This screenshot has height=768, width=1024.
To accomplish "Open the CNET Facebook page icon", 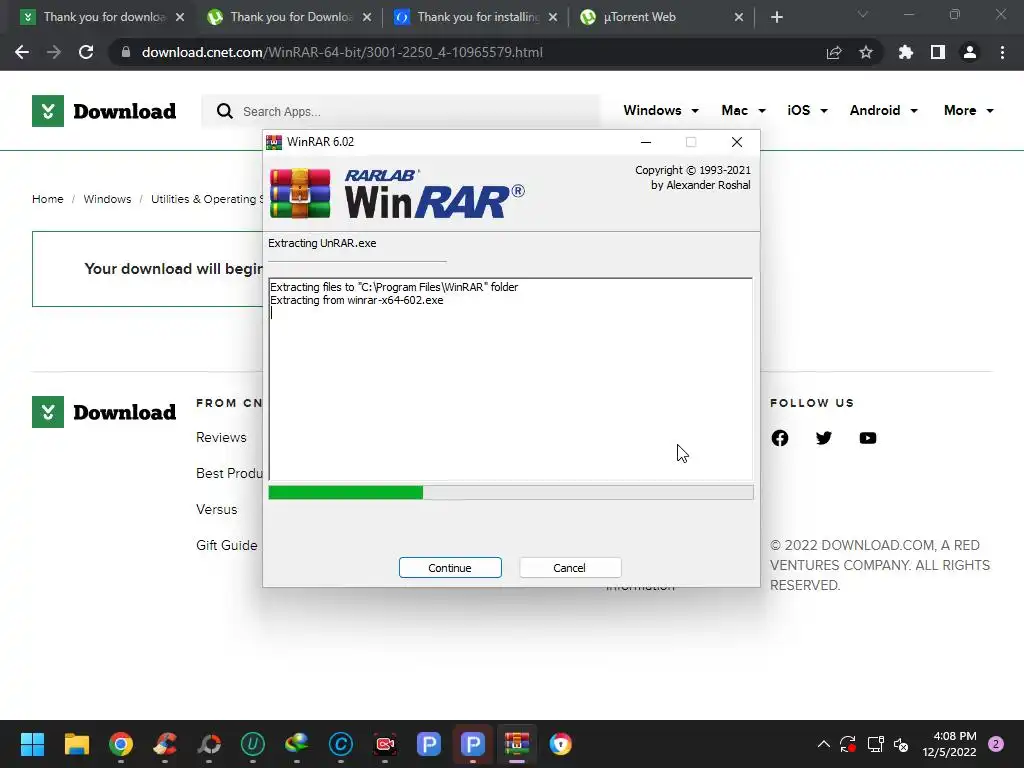I will [780, 438].
